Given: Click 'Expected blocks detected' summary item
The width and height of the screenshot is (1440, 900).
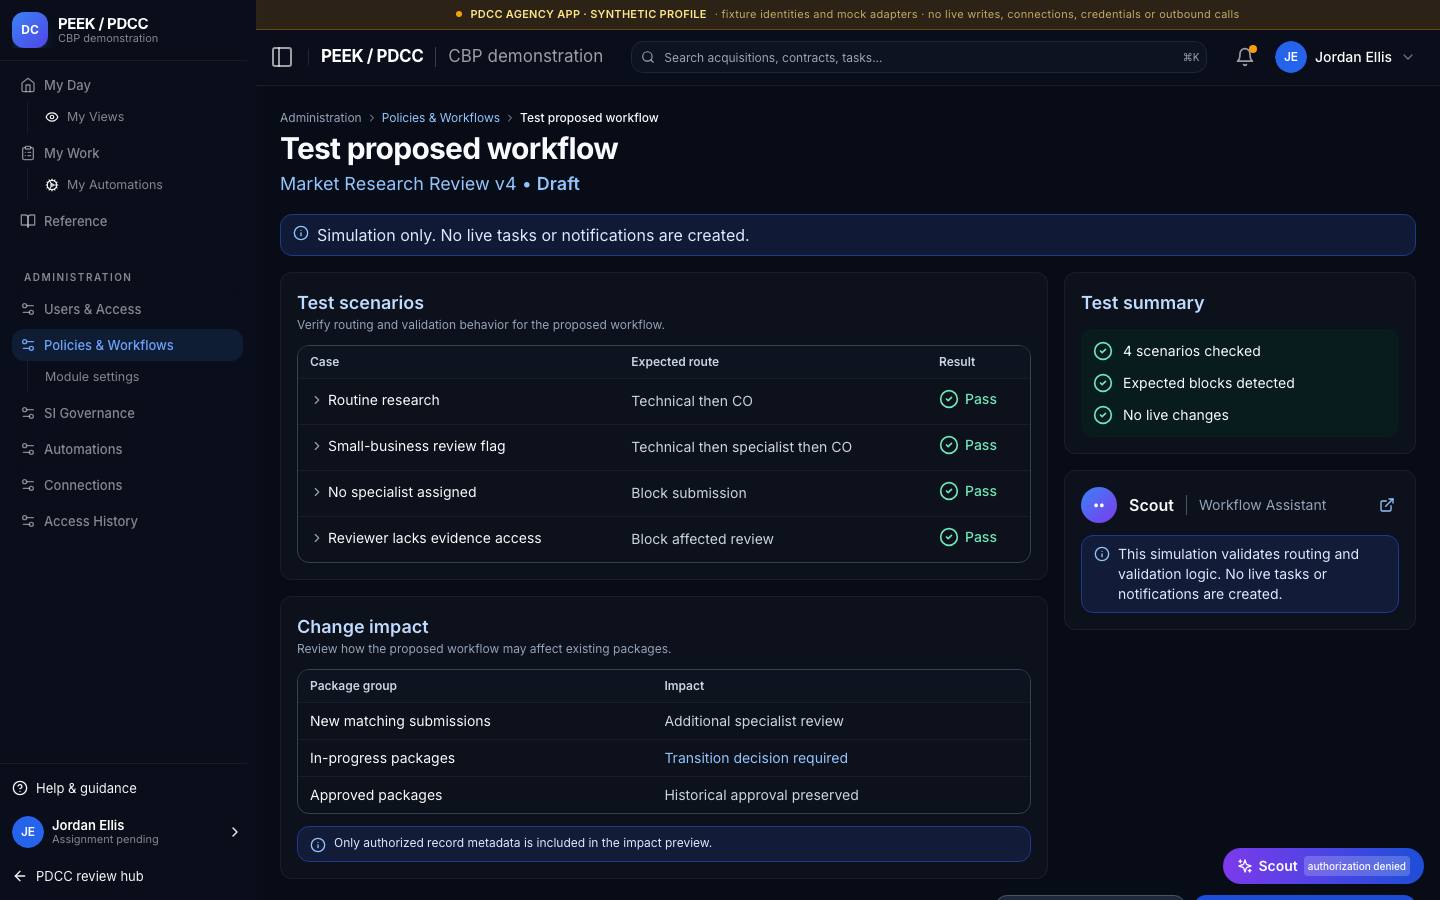Looking at the screenshot, I should click(x=1208, y=383).
